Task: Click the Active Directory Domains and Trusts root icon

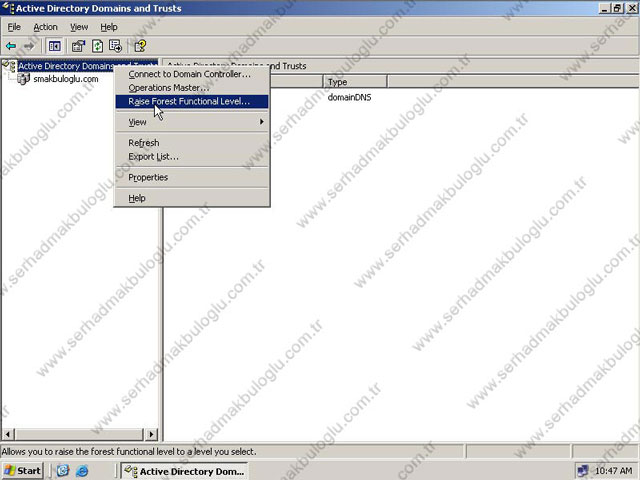Action: click(10, 66)
